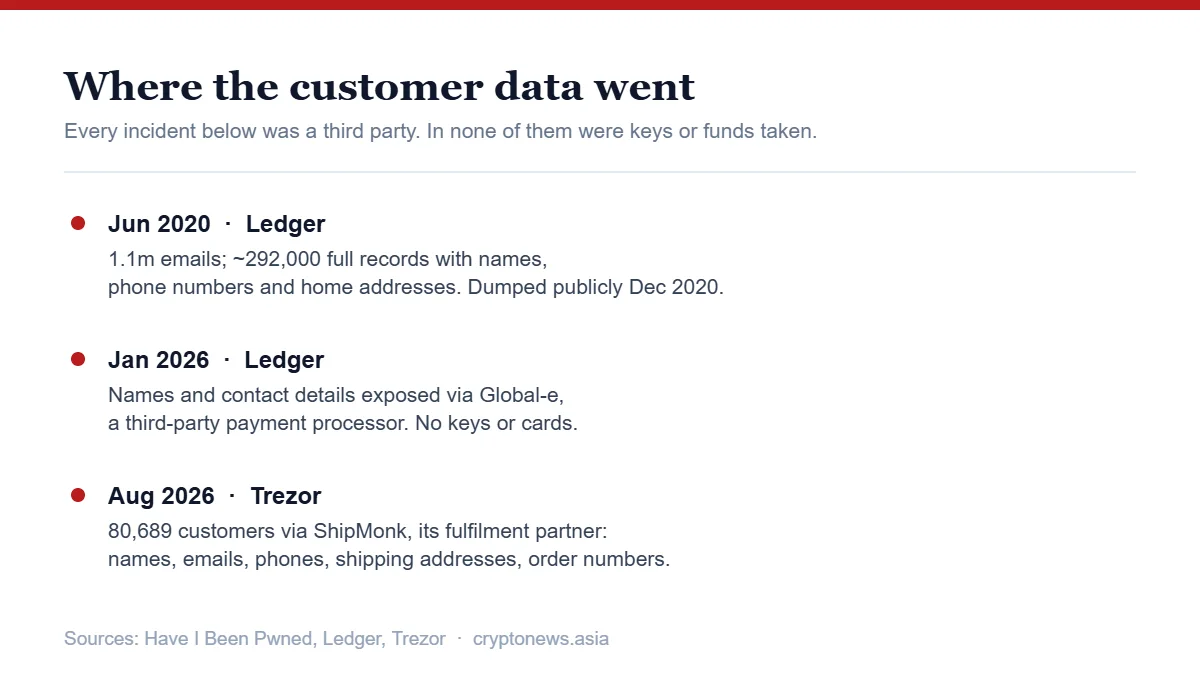This screenshot has width=1200, height=675.
Task: Click the 80,689 customers via ShipMonk line
Action: click(x=365, y=532)
